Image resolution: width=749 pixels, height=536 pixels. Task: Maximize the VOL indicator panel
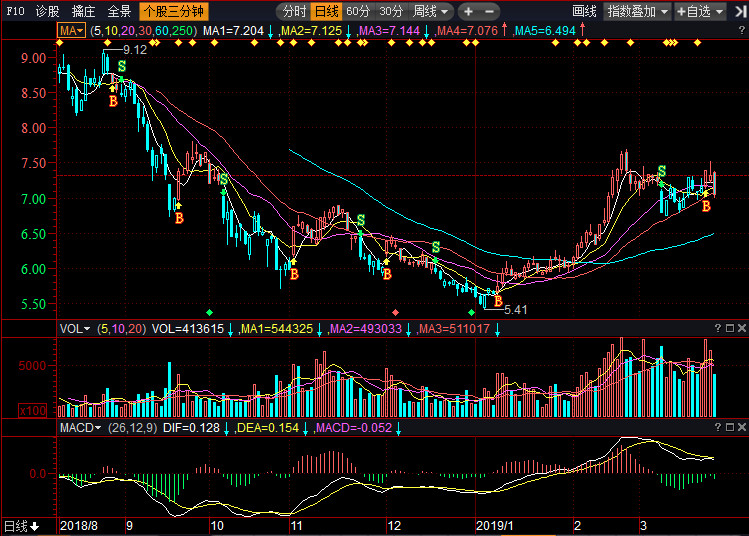pos(730,328)
